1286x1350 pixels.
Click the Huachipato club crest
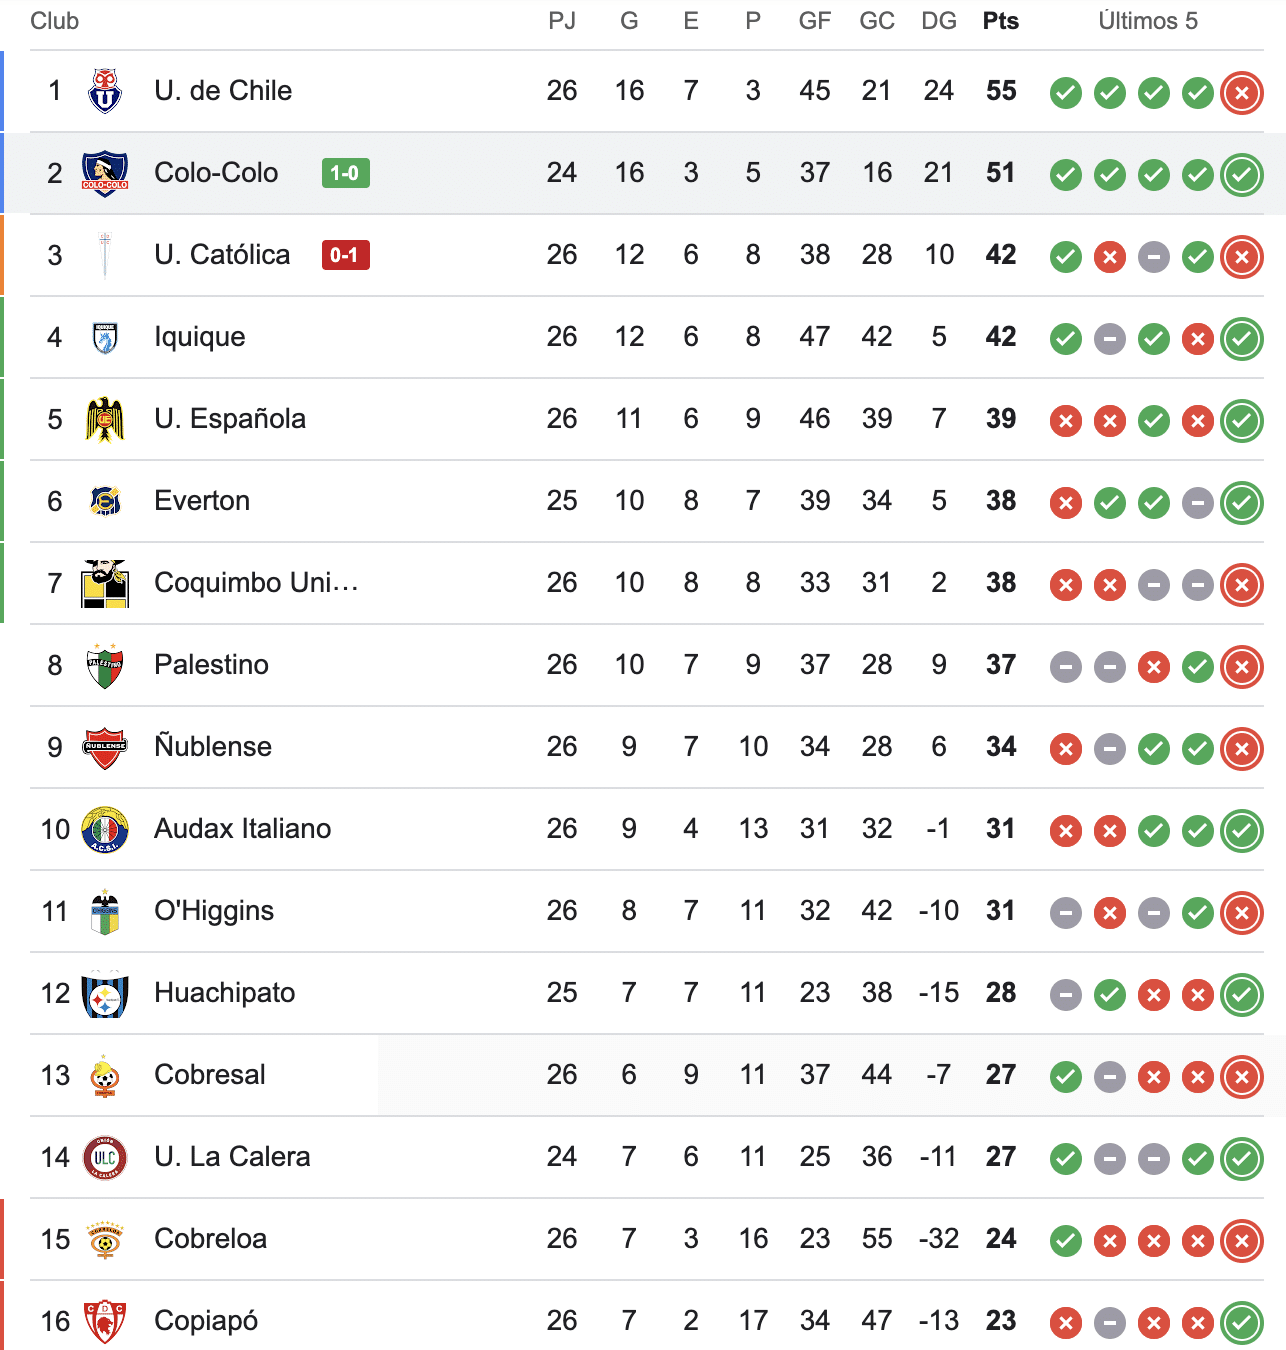point(105,993)
